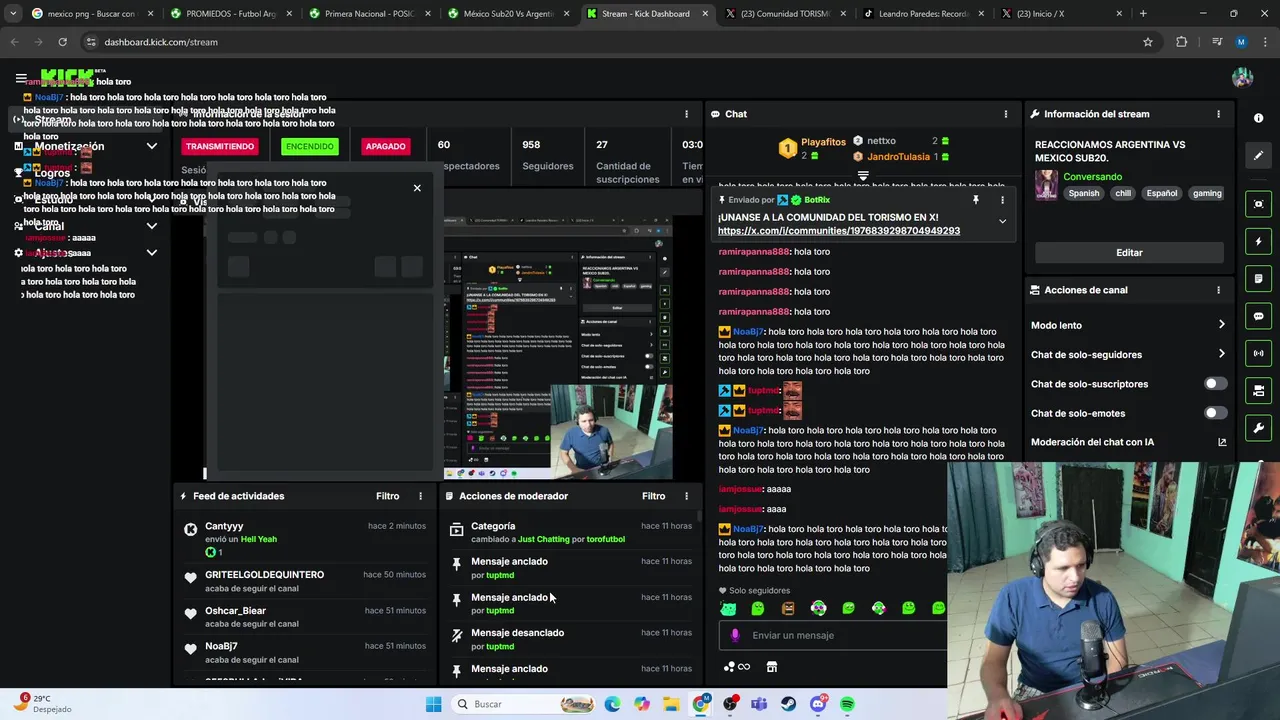Open options menu of Acciones de canal panel
This screenshot has height=720, width=1280.
[1218, 290]
